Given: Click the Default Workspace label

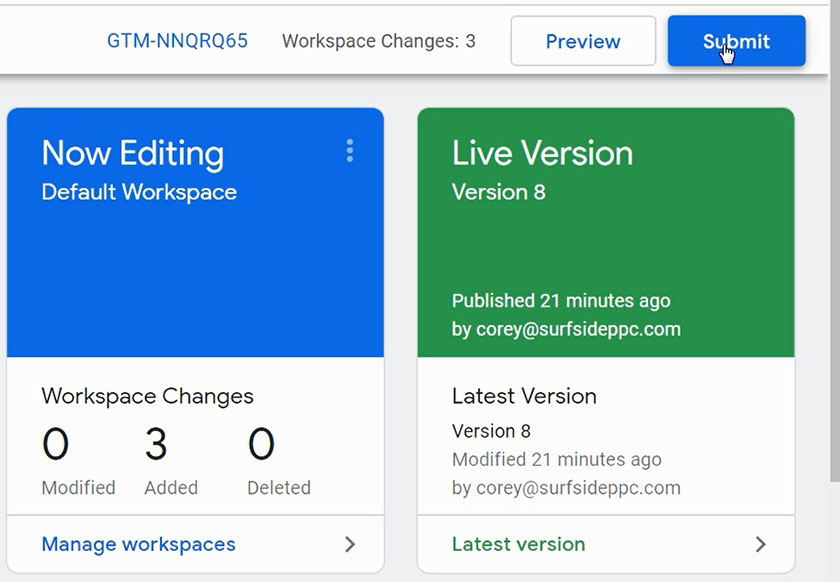Looking at the screenshot, I should 139,192.
